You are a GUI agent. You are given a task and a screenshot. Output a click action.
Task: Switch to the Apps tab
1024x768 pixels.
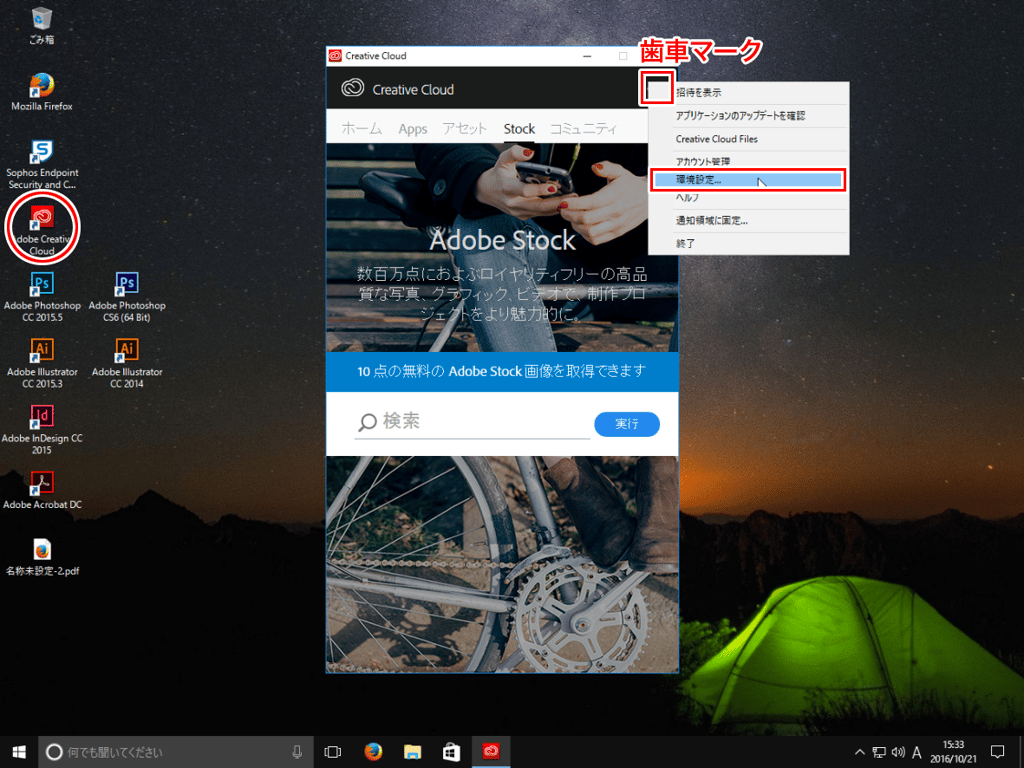pos(412,128)
